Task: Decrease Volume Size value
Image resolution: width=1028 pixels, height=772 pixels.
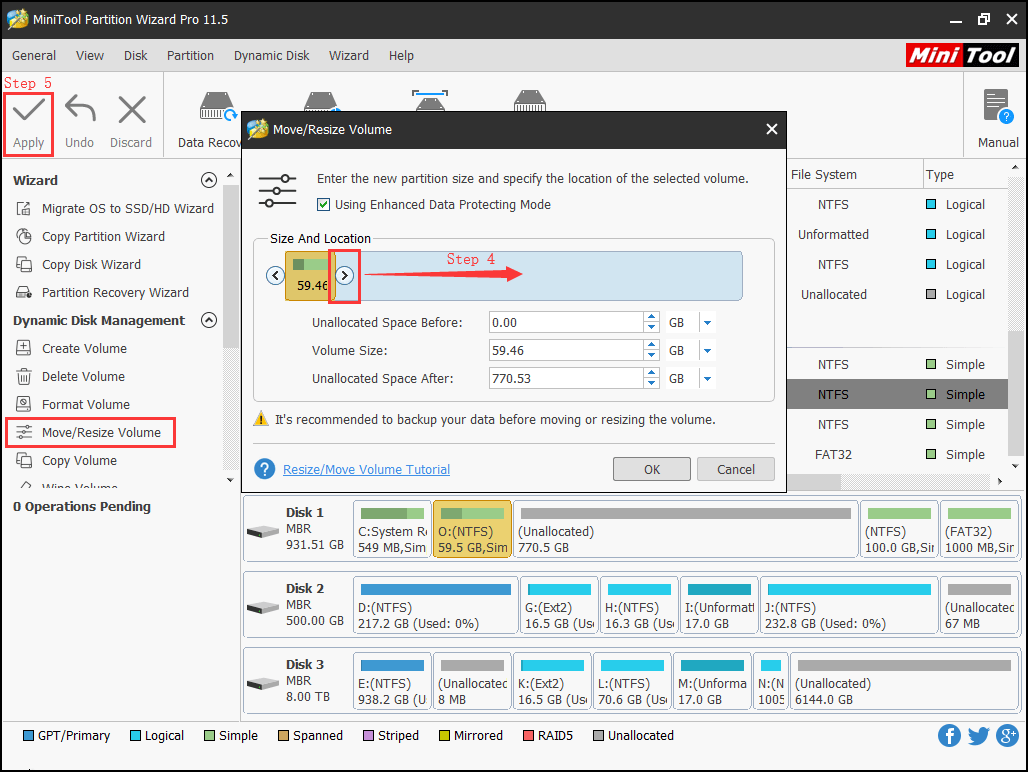Action: click(651, 356)
